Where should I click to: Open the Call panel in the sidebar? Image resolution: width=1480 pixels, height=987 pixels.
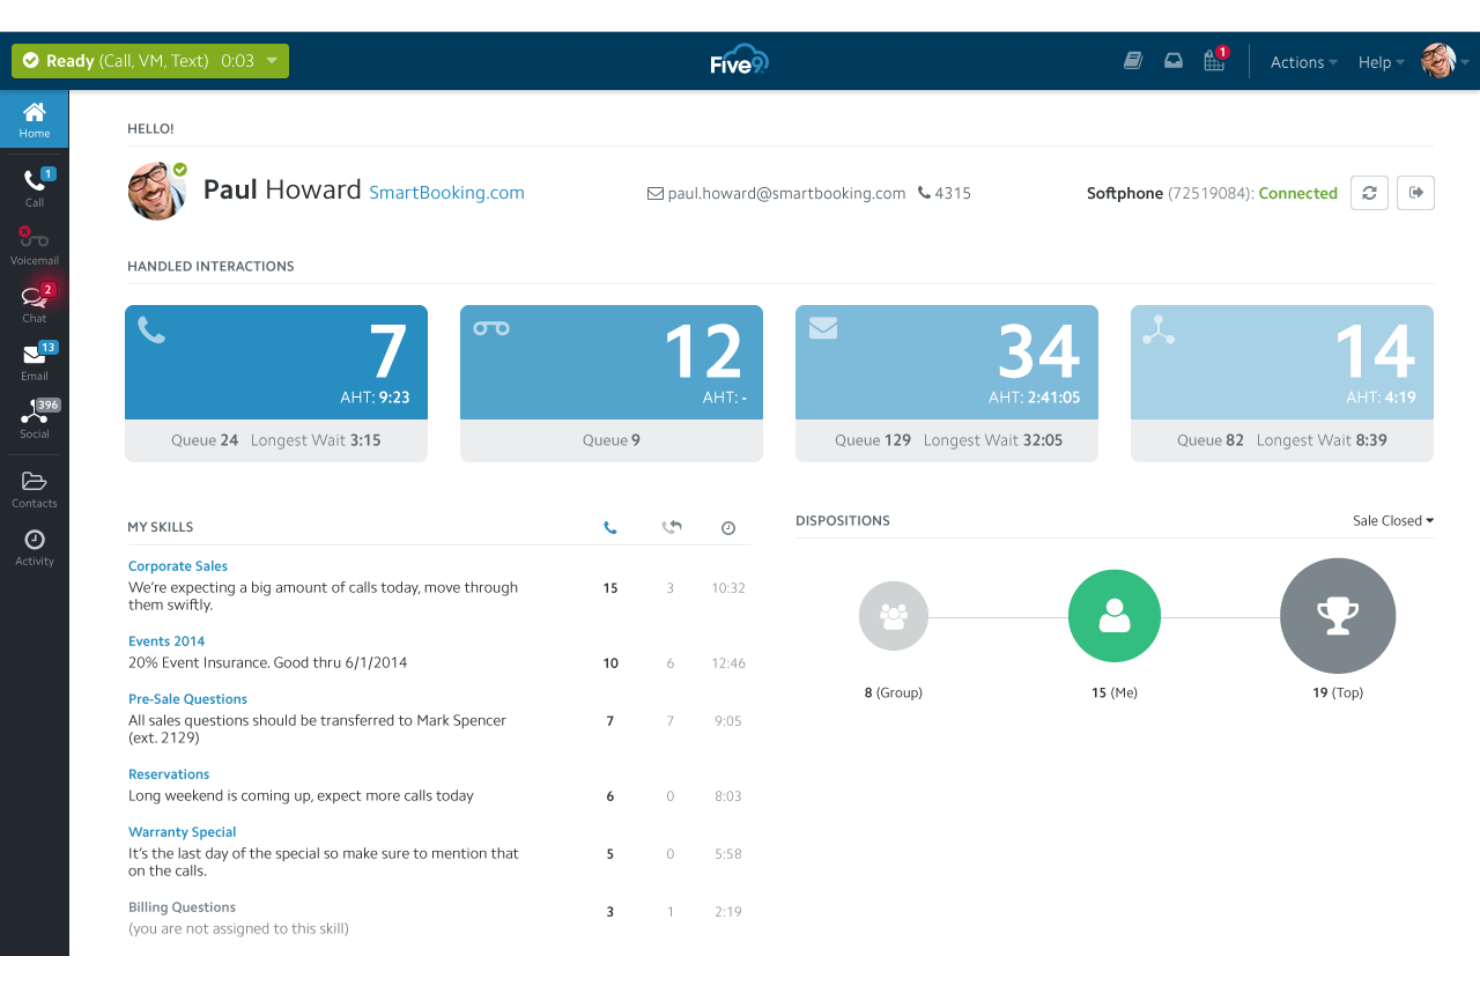34,185
